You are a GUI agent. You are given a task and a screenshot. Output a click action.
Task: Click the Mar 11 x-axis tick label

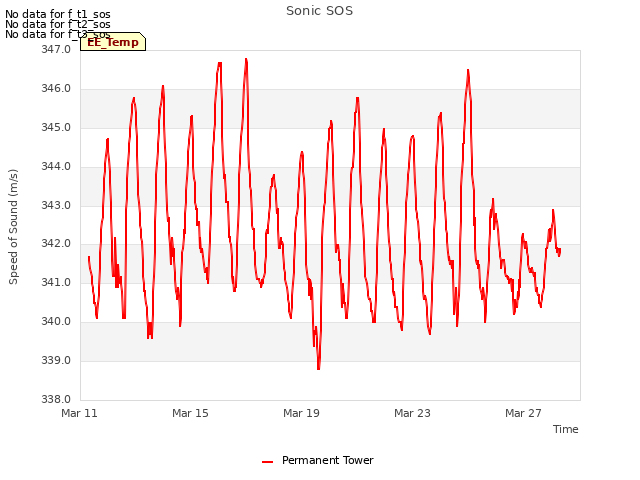coord(79,413)
